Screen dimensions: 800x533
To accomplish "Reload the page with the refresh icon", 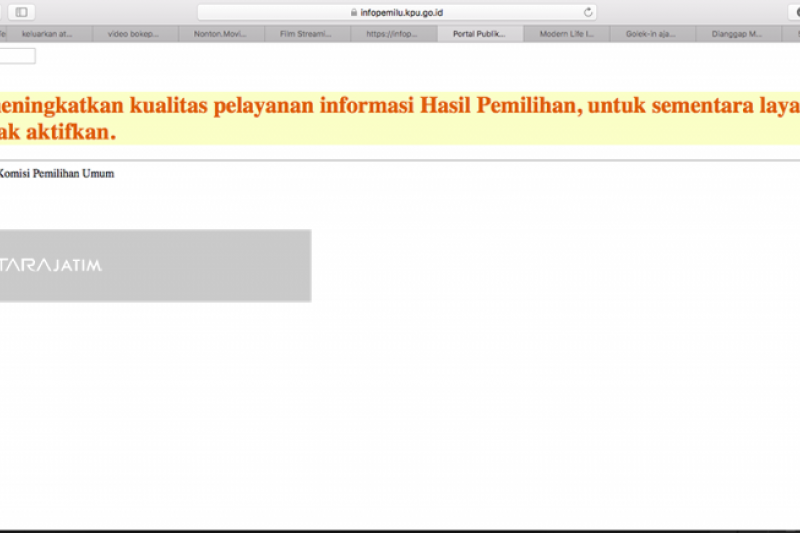I will tap(588, 12).
